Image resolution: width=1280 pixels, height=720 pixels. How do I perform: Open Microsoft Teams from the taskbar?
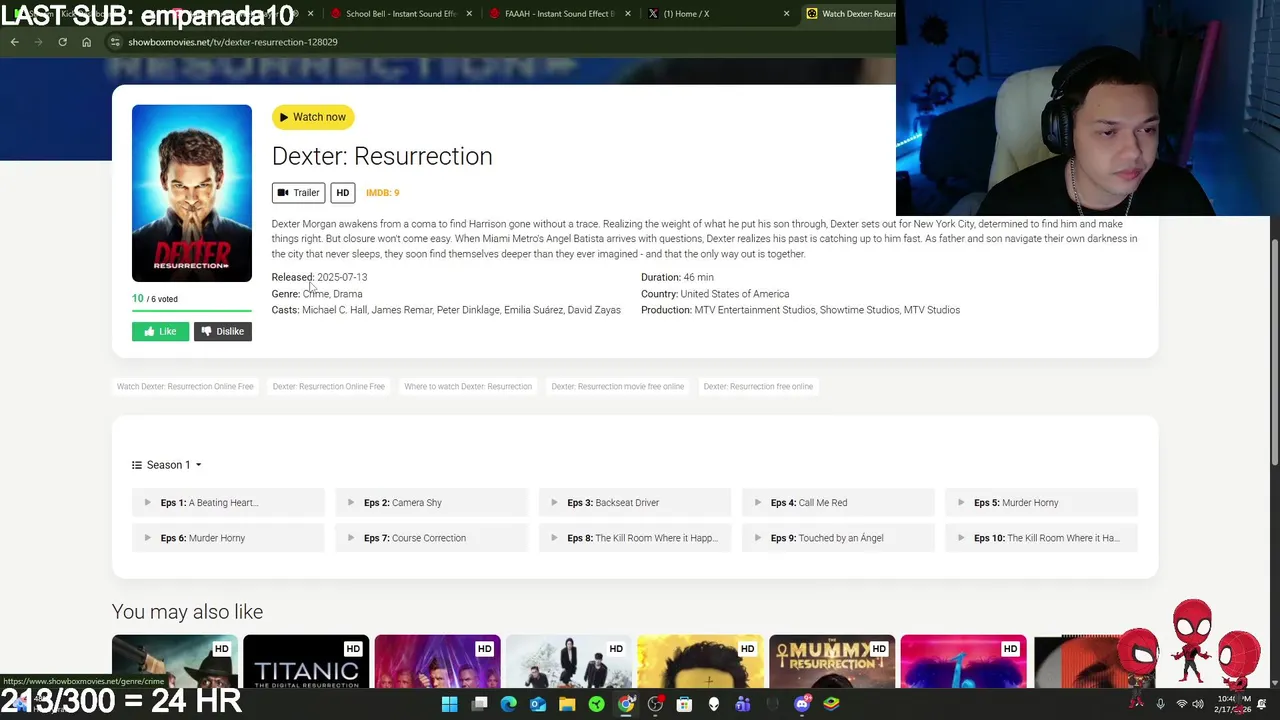click(x=743, y=704)
